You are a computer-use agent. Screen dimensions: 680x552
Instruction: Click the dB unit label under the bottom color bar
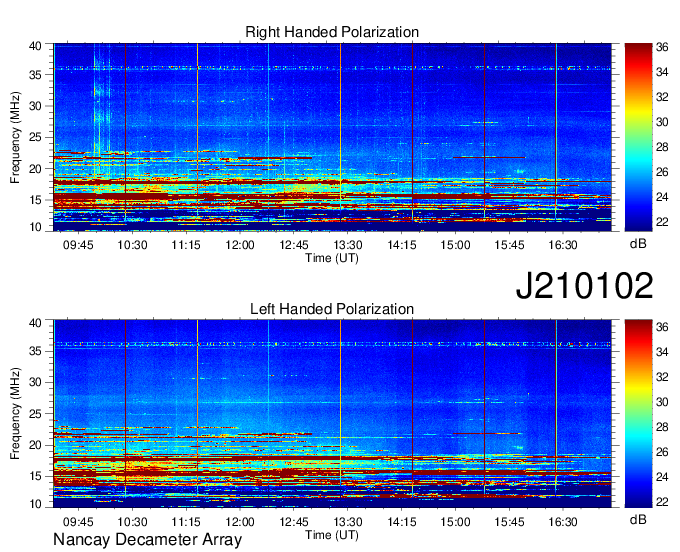(638, 519)
